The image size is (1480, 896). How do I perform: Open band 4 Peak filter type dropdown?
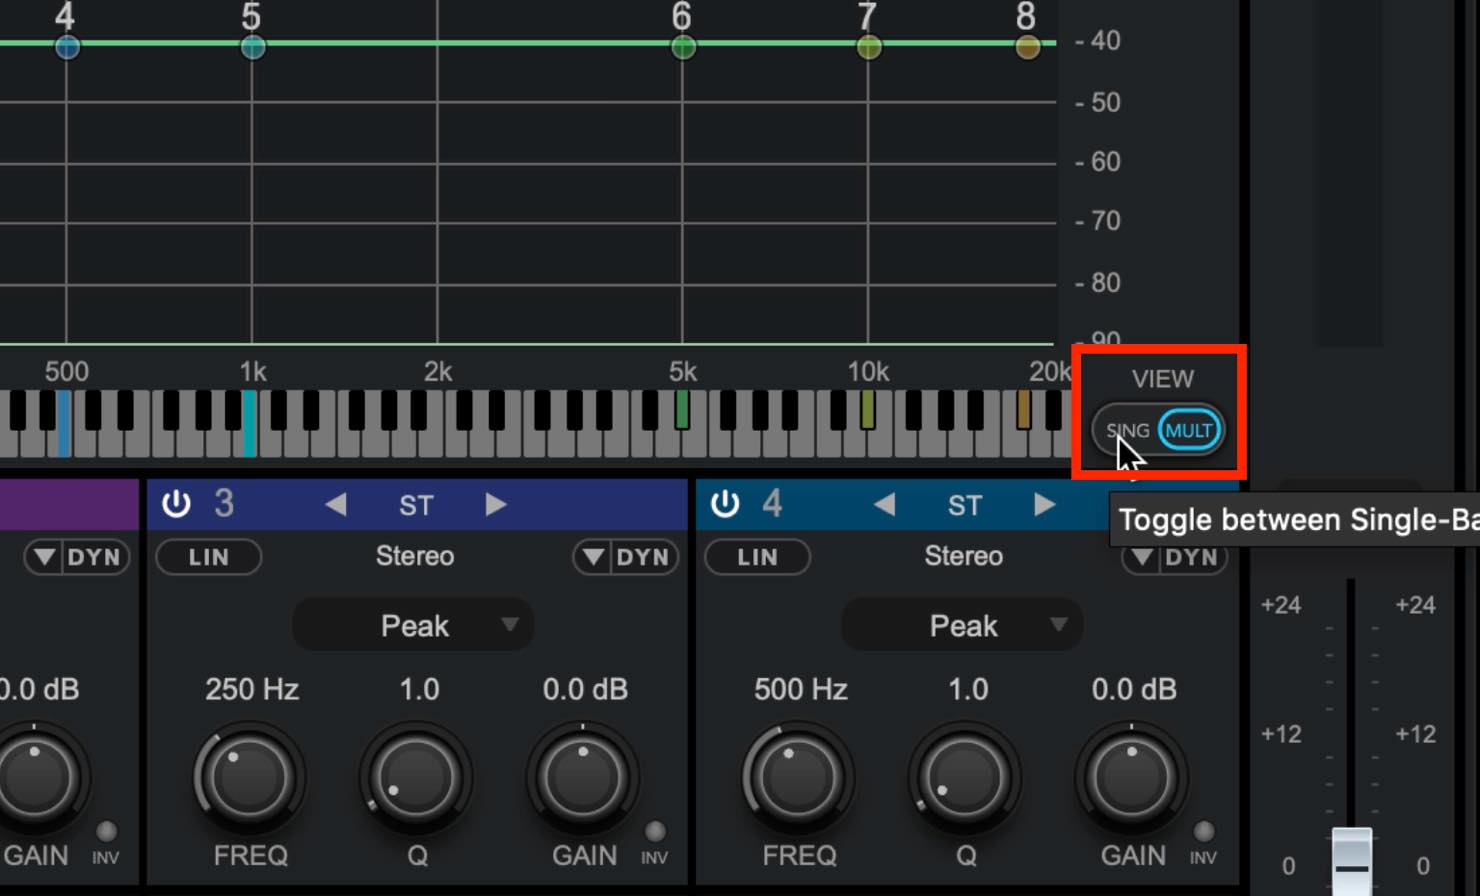click(x=962, y=625)
